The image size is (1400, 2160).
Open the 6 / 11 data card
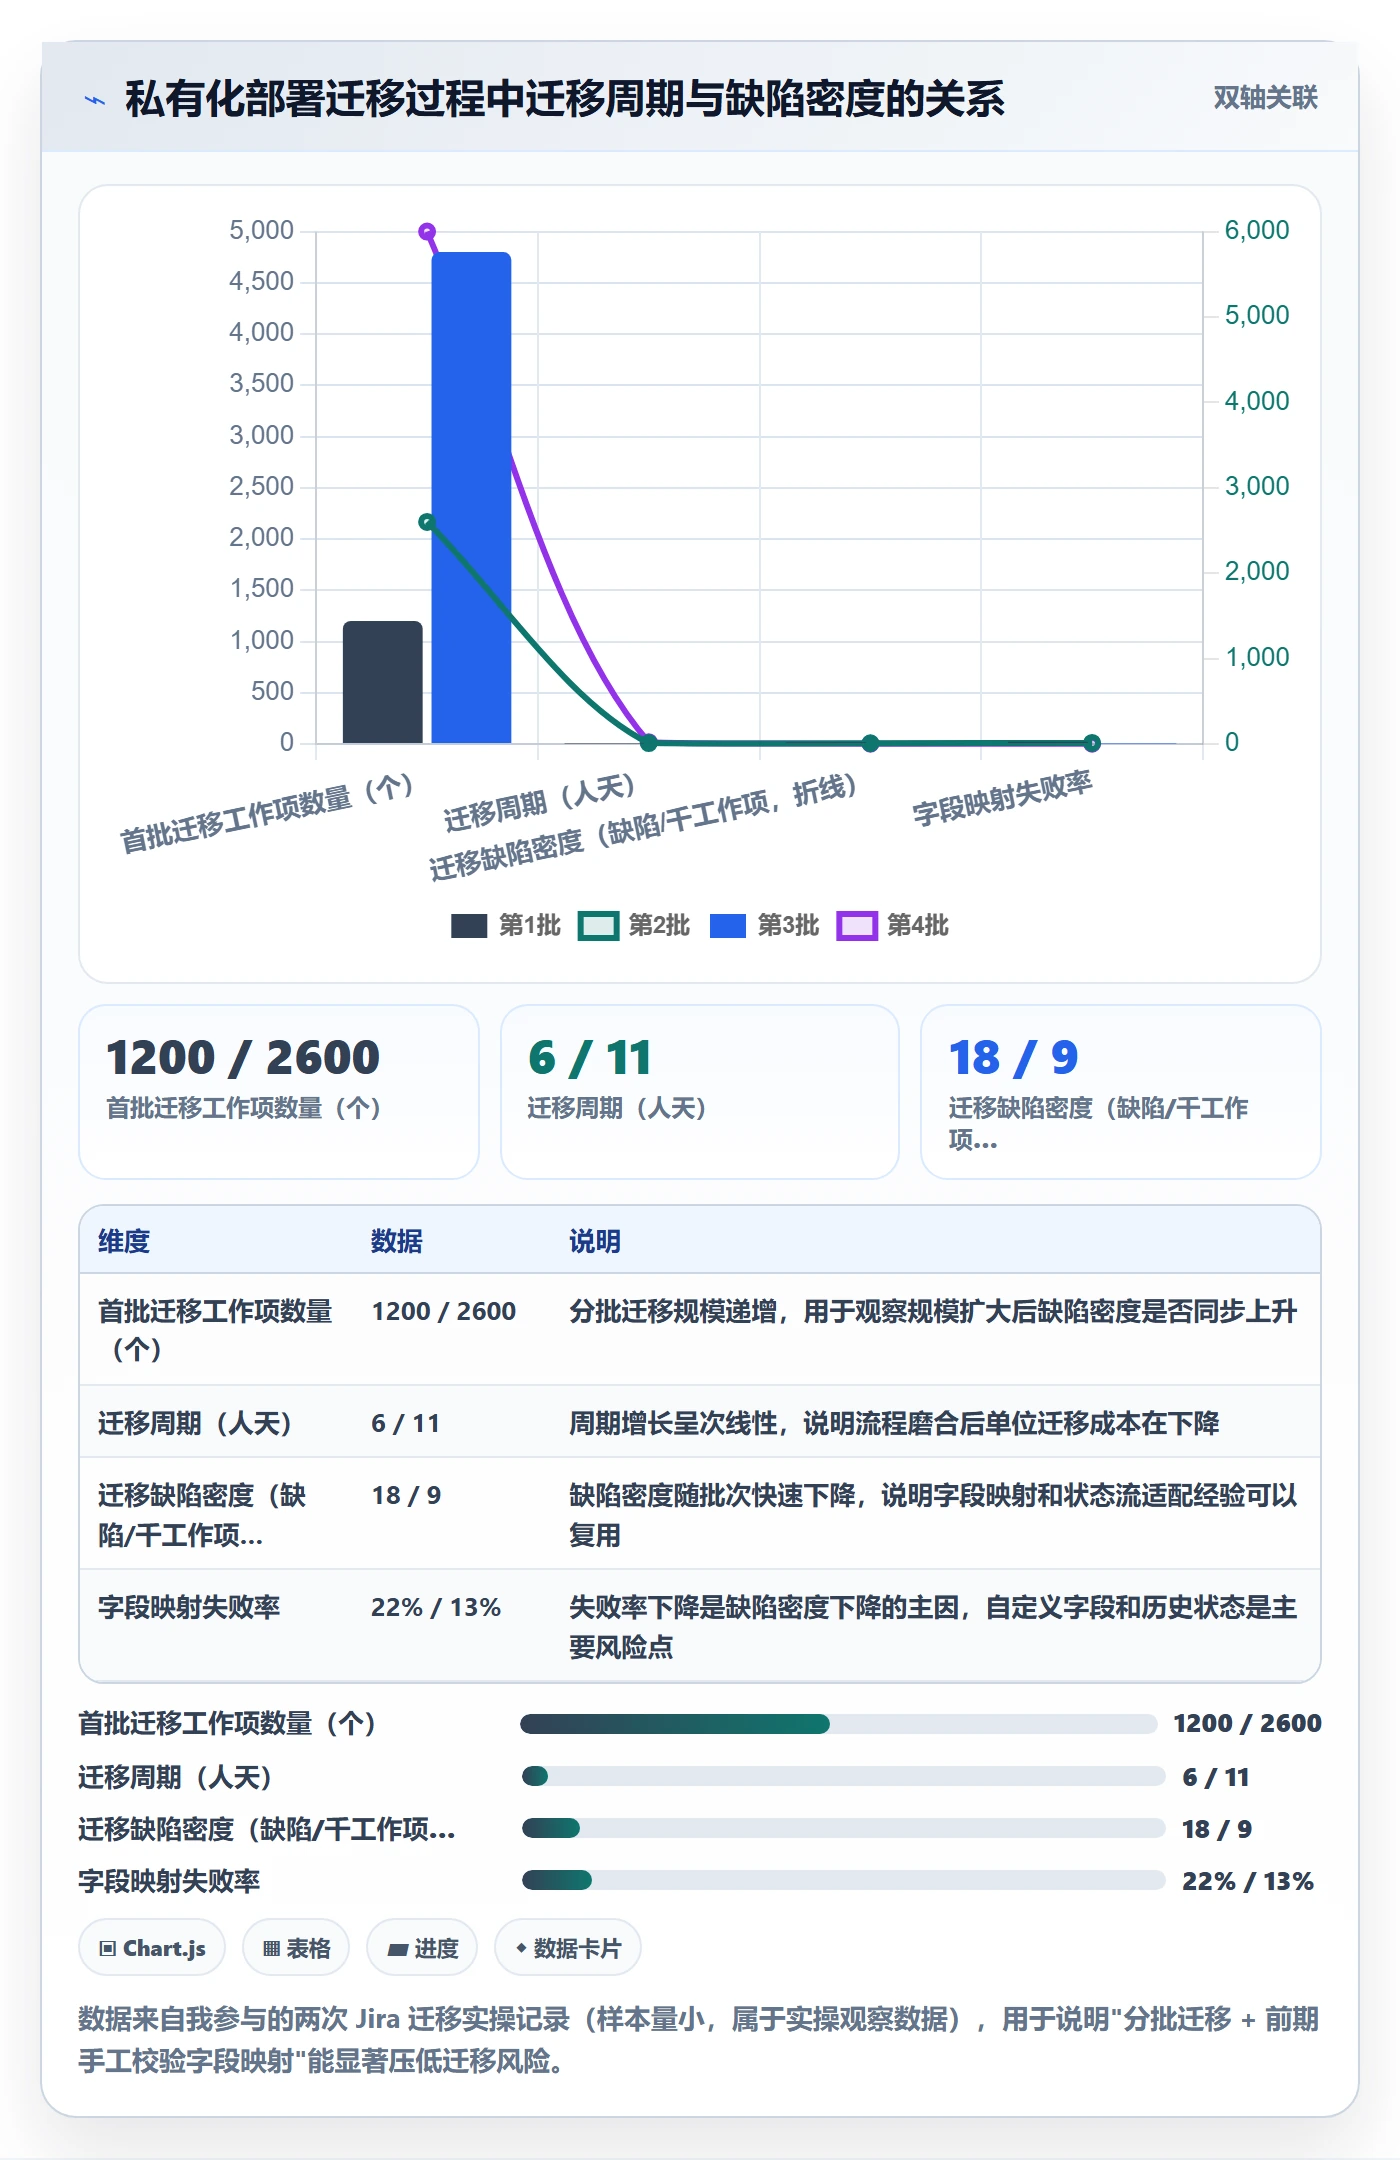tap(700, 1092)
